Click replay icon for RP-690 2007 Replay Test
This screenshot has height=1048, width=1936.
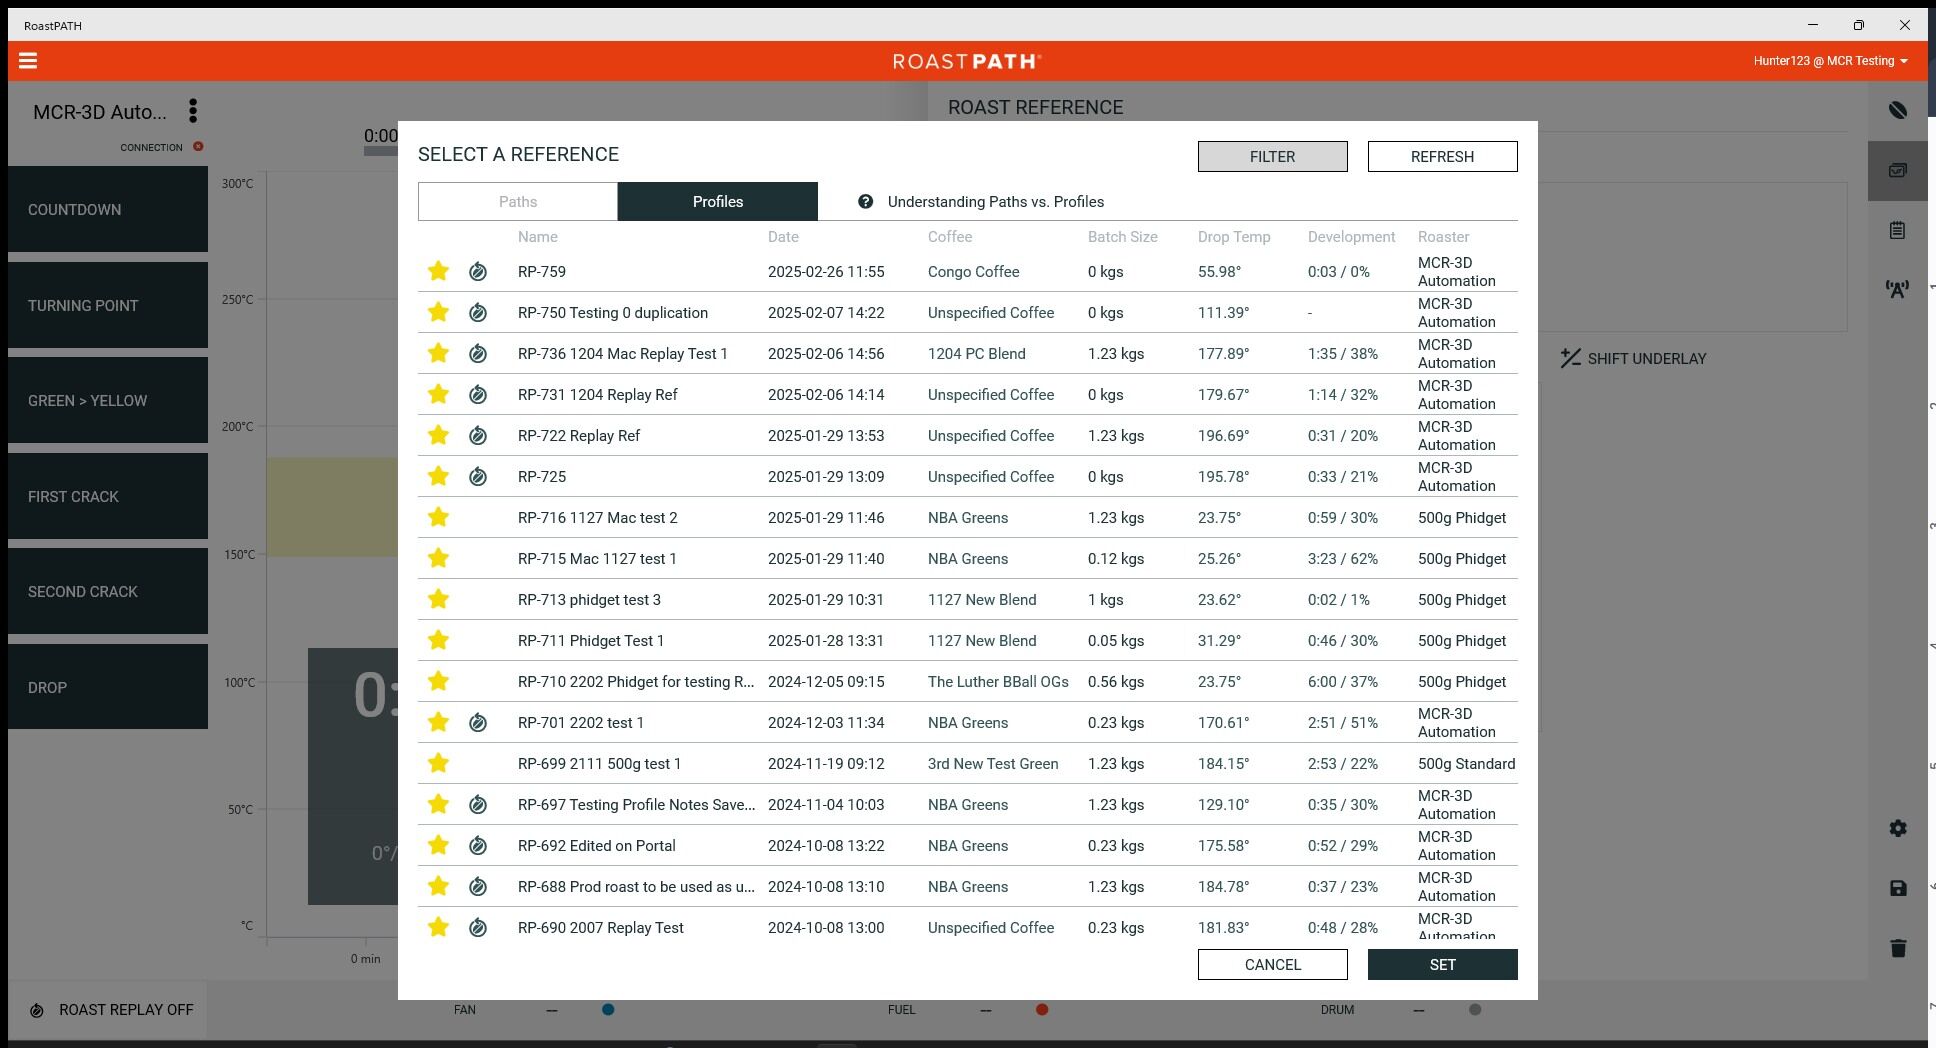pyautogui.click(x=478, y=928)
